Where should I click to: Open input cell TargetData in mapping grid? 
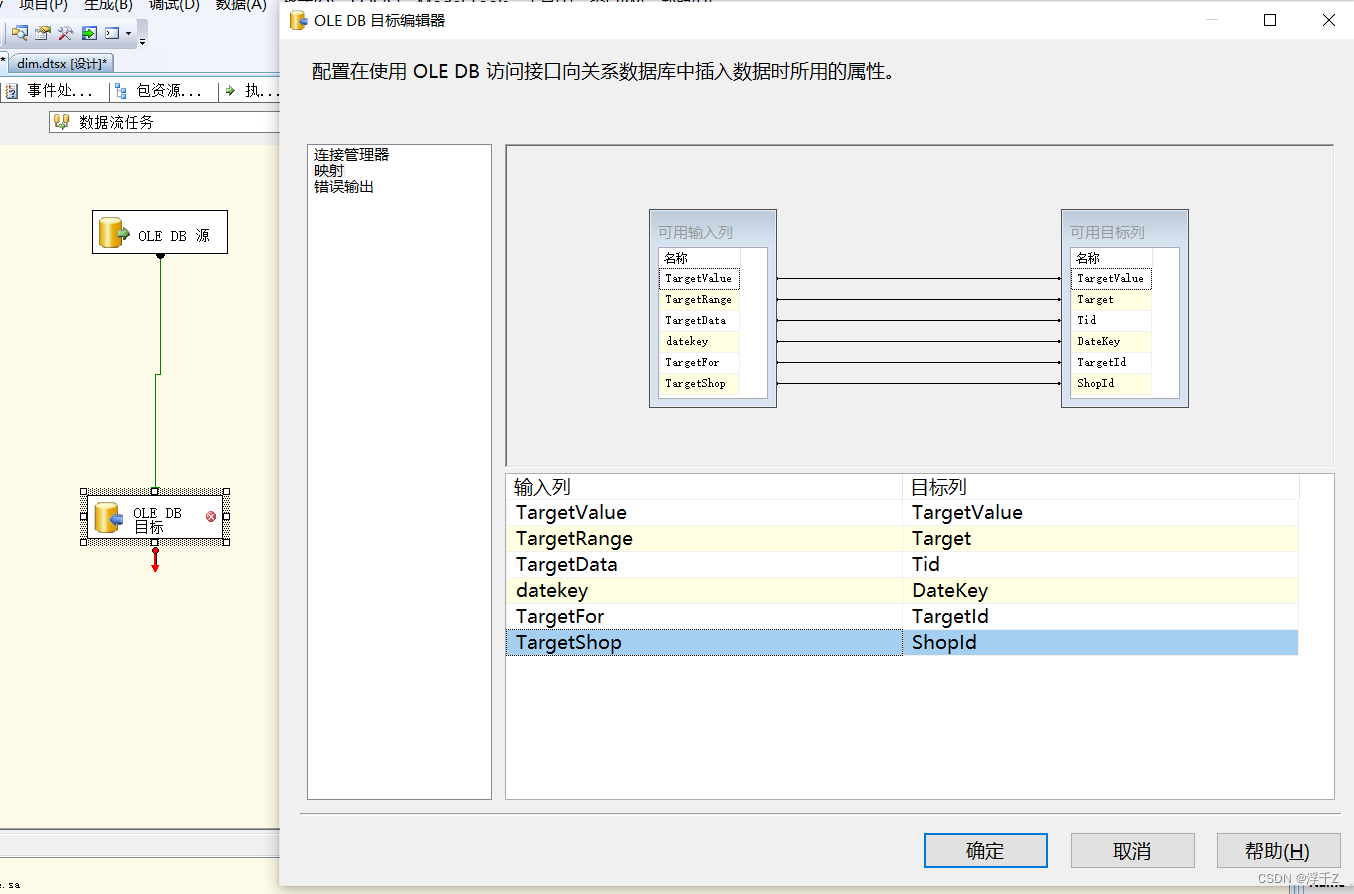(x=704, y=565)
